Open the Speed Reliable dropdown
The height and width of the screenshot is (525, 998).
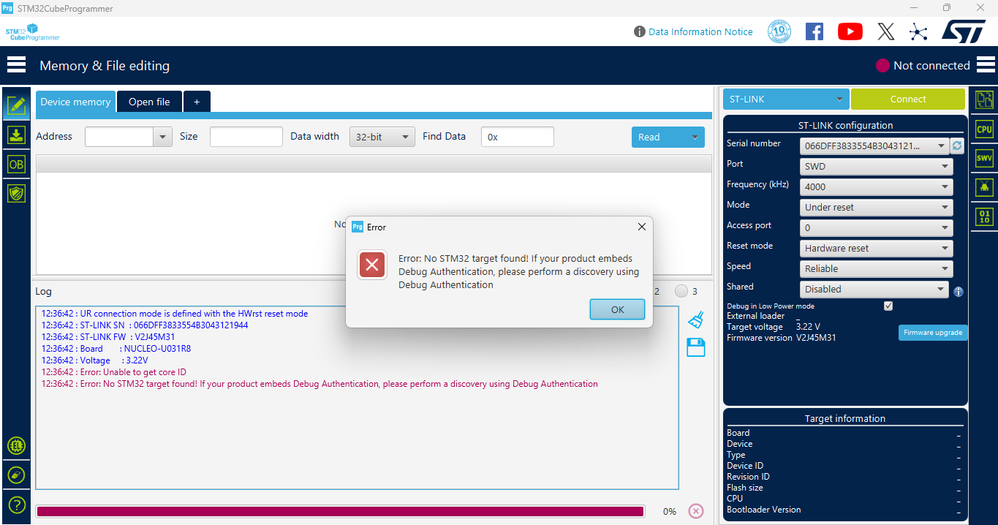click(876, 269)
